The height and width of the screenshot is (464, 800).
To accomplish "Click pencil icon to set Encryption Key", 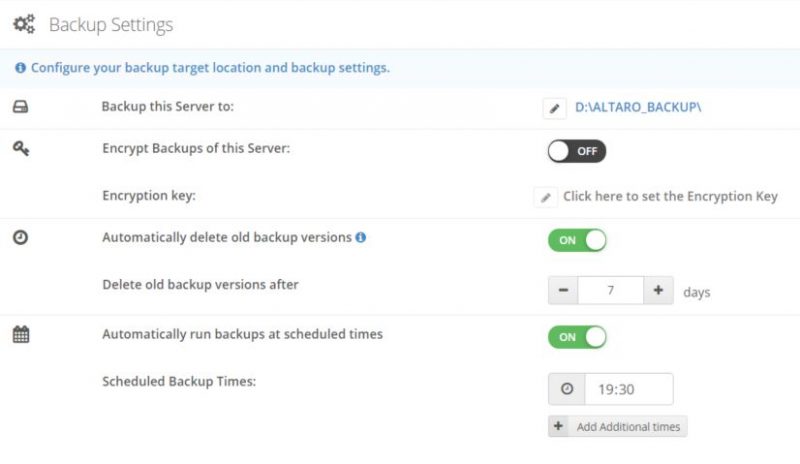I will (545, 197).
